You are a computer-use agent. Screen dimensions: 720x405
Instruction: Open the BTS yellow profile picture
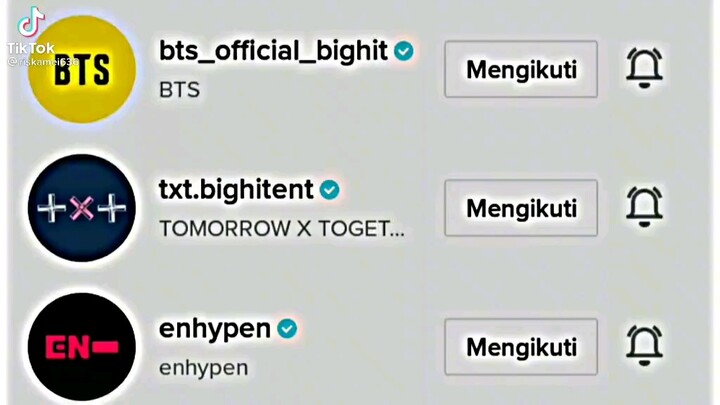(82, 69)
